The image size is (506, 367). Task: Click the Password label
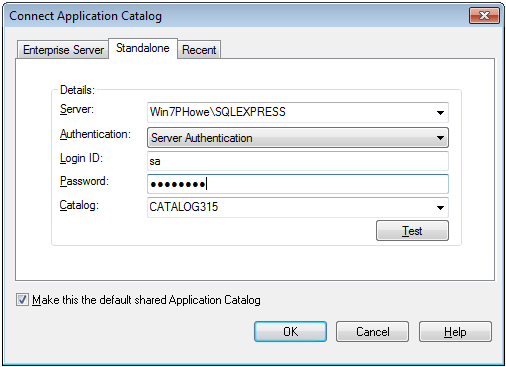tap(84, 181)
